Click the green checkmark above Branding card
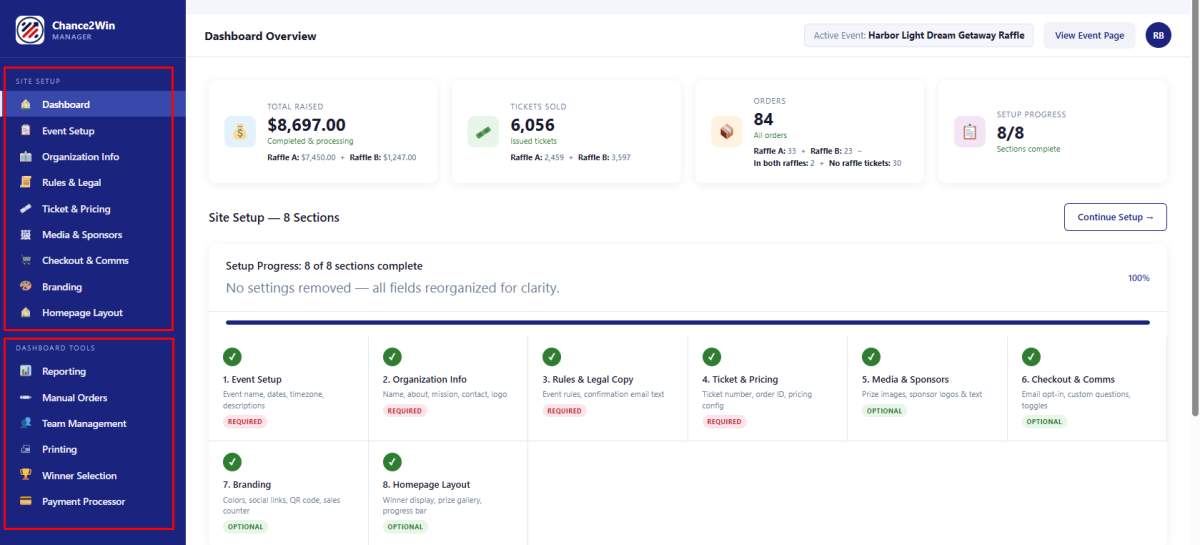 pyautogui.click(x=232, y=462)
